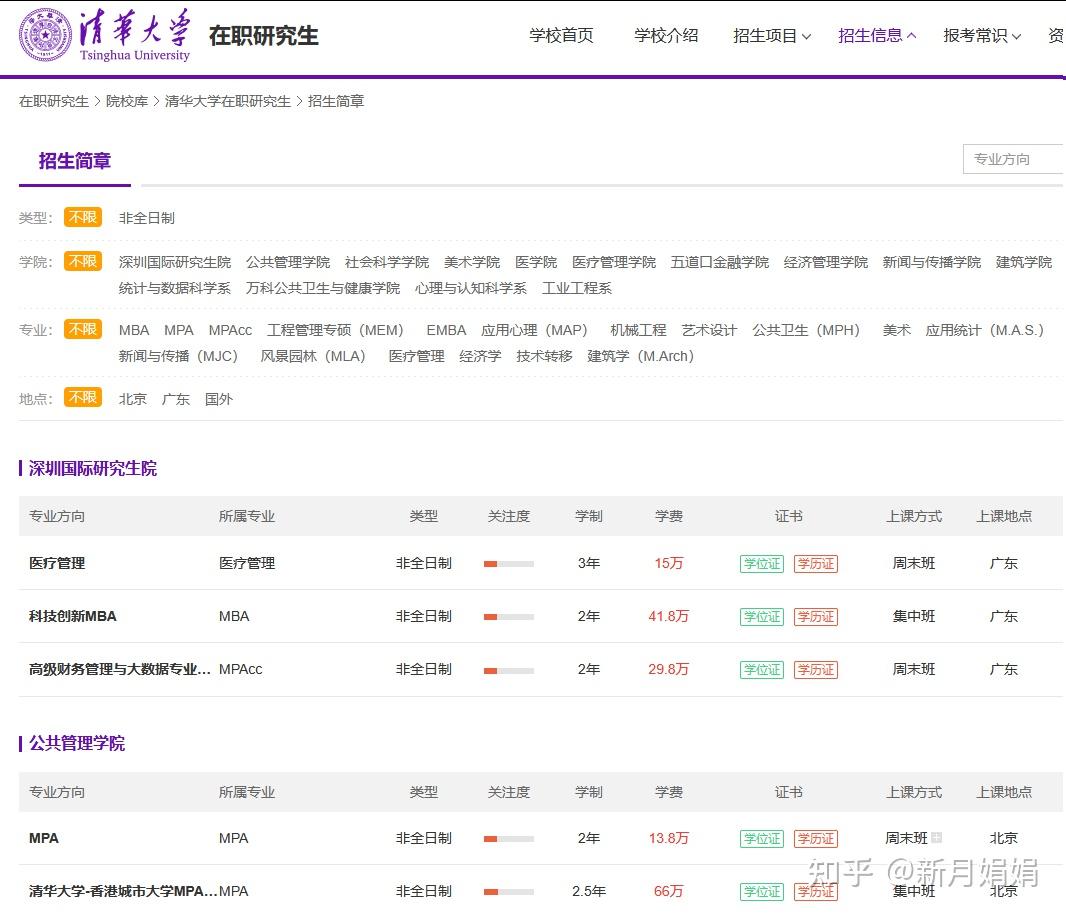The image size is (1066, 917).
Task: Filter by 应用统计 (M.A.S.) major
Action: click(x=985, y=330)
